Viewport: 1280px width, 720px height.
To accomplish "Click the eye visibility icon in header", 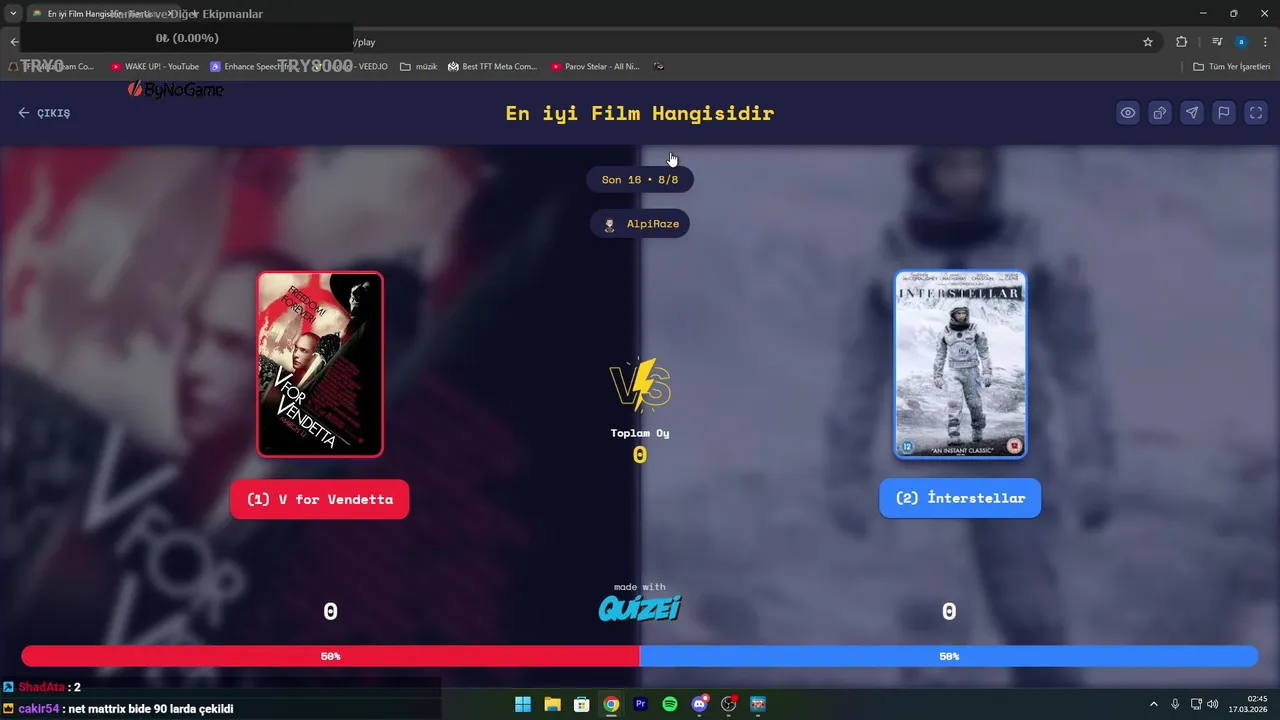I will click(1128, 113).
